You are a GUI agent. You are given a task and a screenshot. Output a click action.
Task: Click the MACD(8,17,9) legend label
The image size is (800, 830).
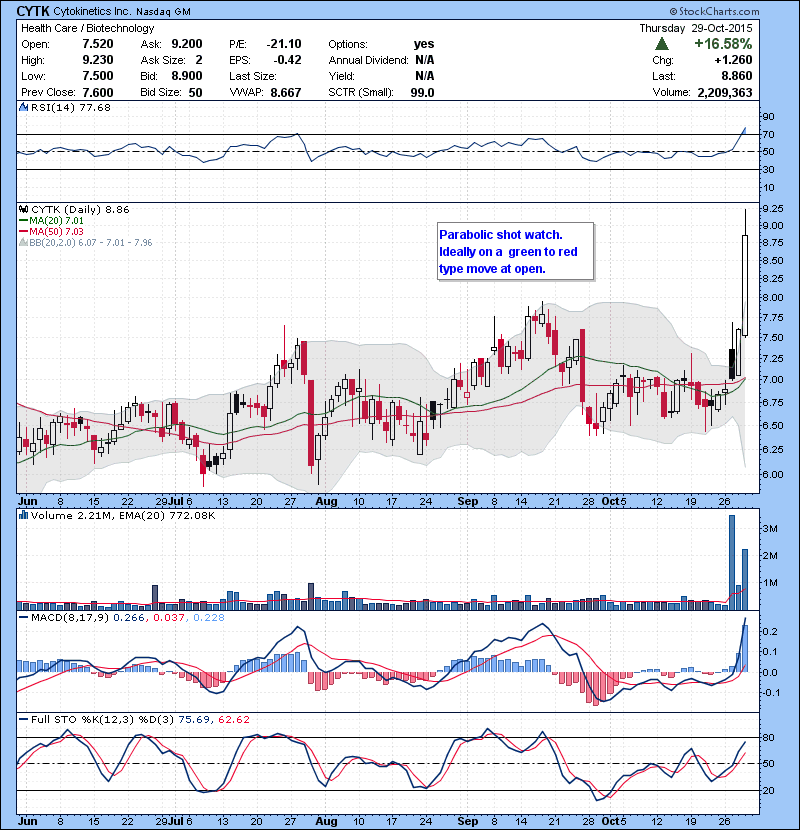pos(71,618)
